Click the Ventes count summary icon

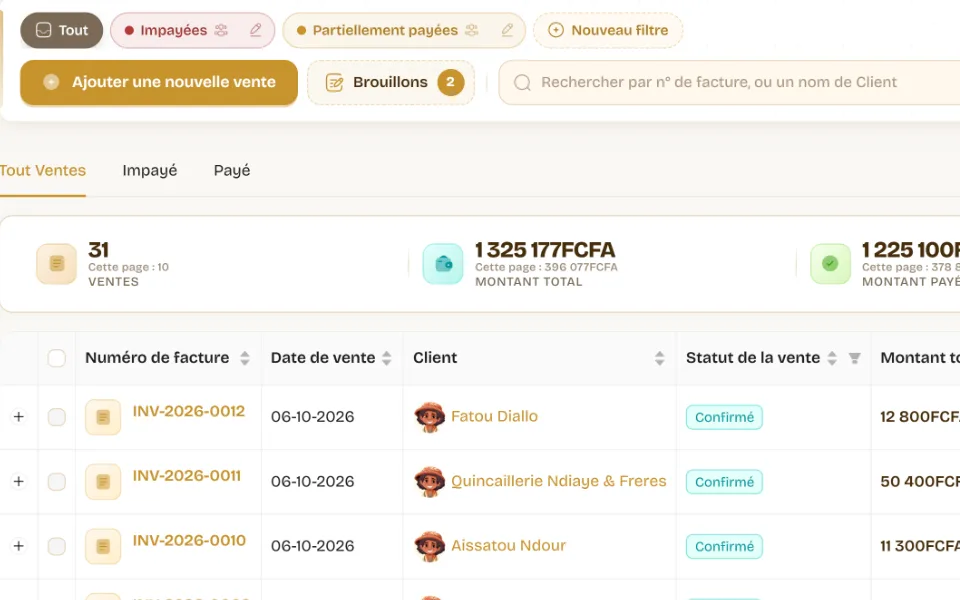(56, 264)
